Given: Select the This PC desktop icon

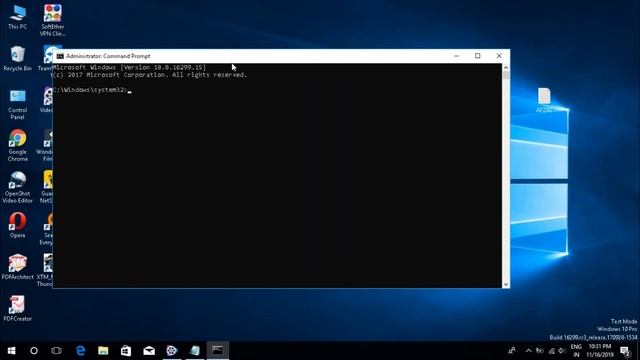Looking at the screenshot, I should (18, 17).
